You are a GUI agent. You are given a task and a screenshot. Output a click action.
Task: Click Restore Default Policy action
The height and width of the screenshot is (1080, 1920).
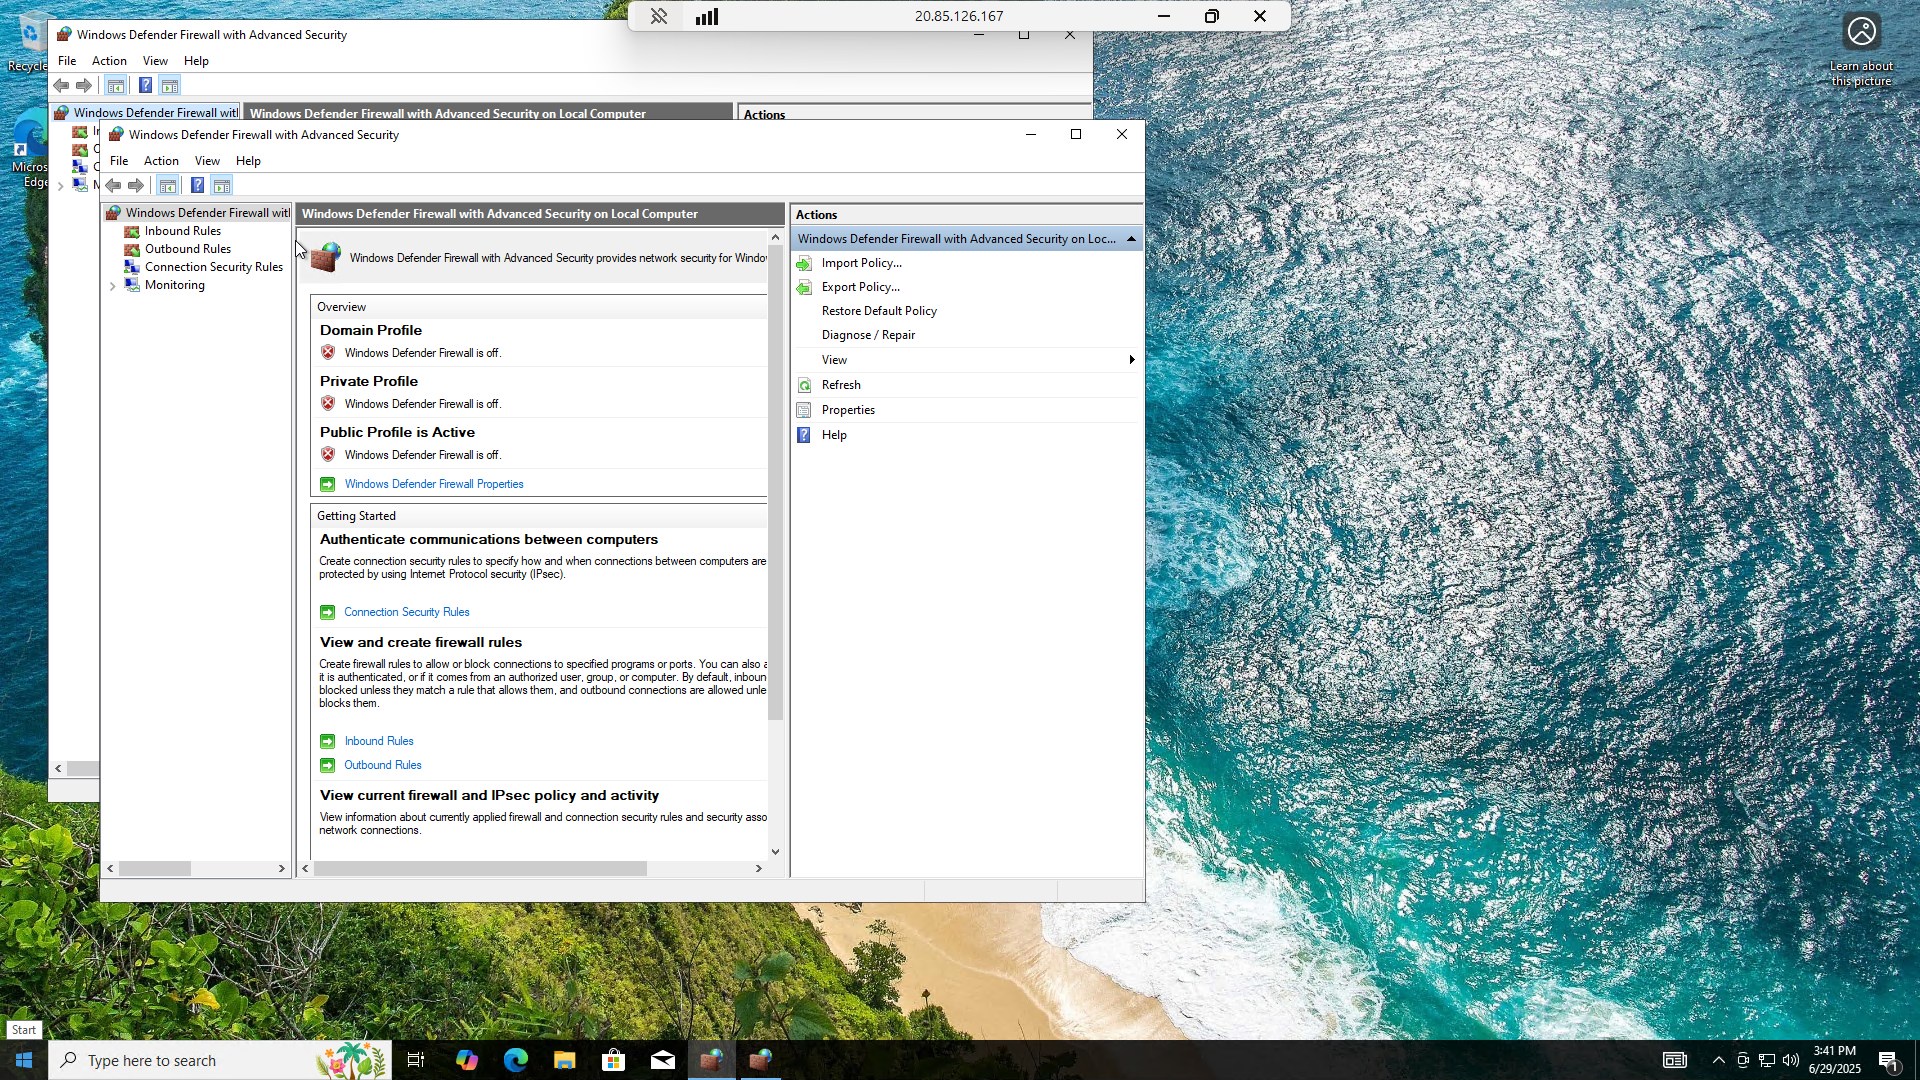[x=879, y=311]
